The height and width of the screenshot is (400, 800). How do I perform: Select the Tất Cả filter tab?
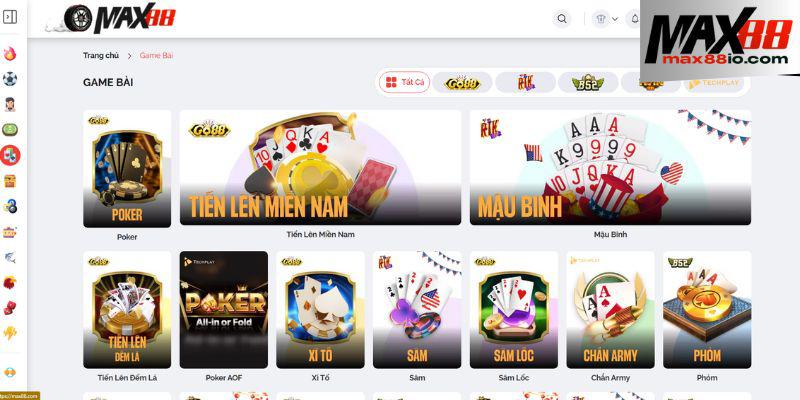coord(405,82)
